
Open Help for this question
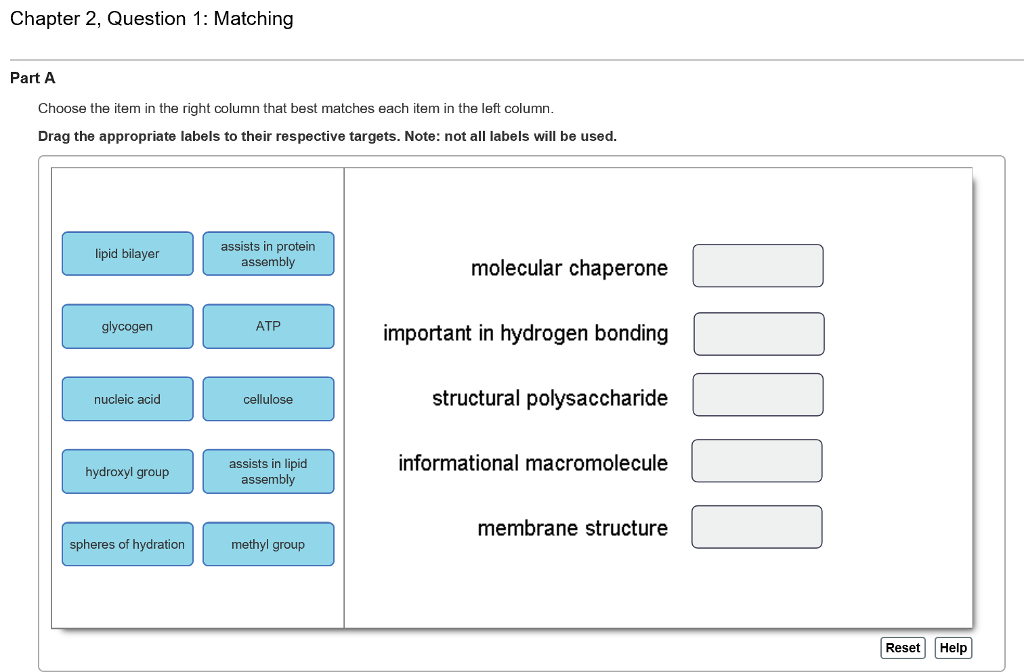[x=952, y=647]
